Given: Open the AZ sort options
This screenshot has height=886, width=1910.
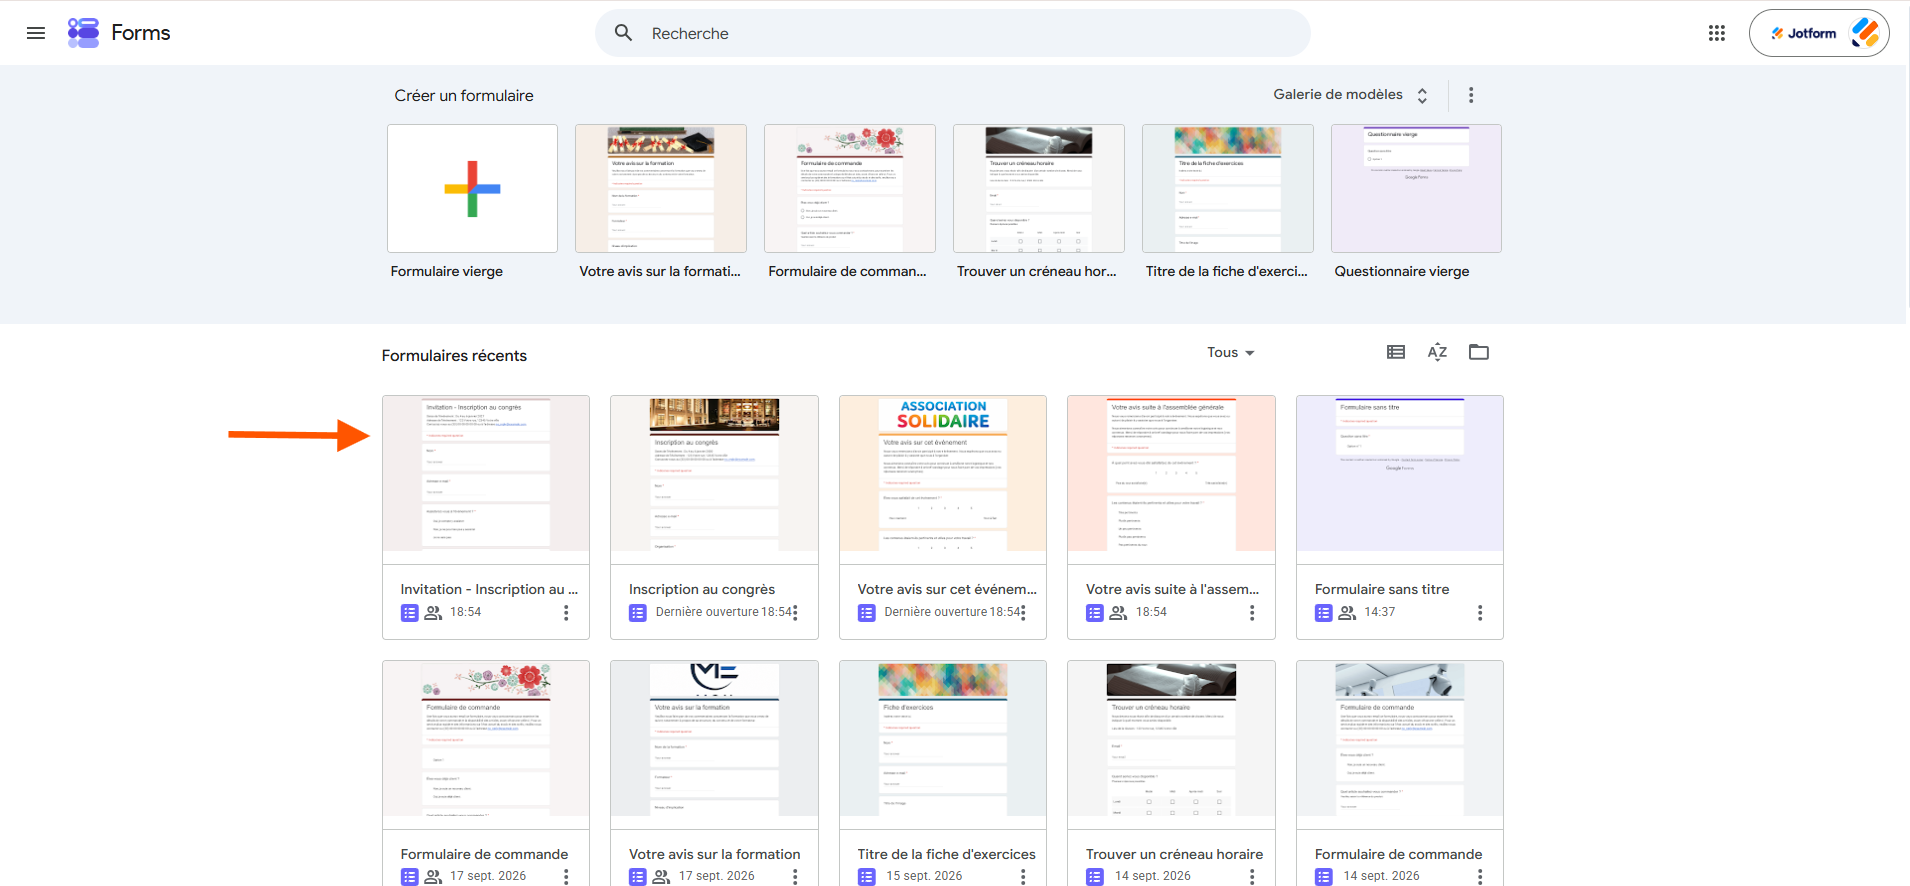Looking at the screenshot, I should [1437, 352].
